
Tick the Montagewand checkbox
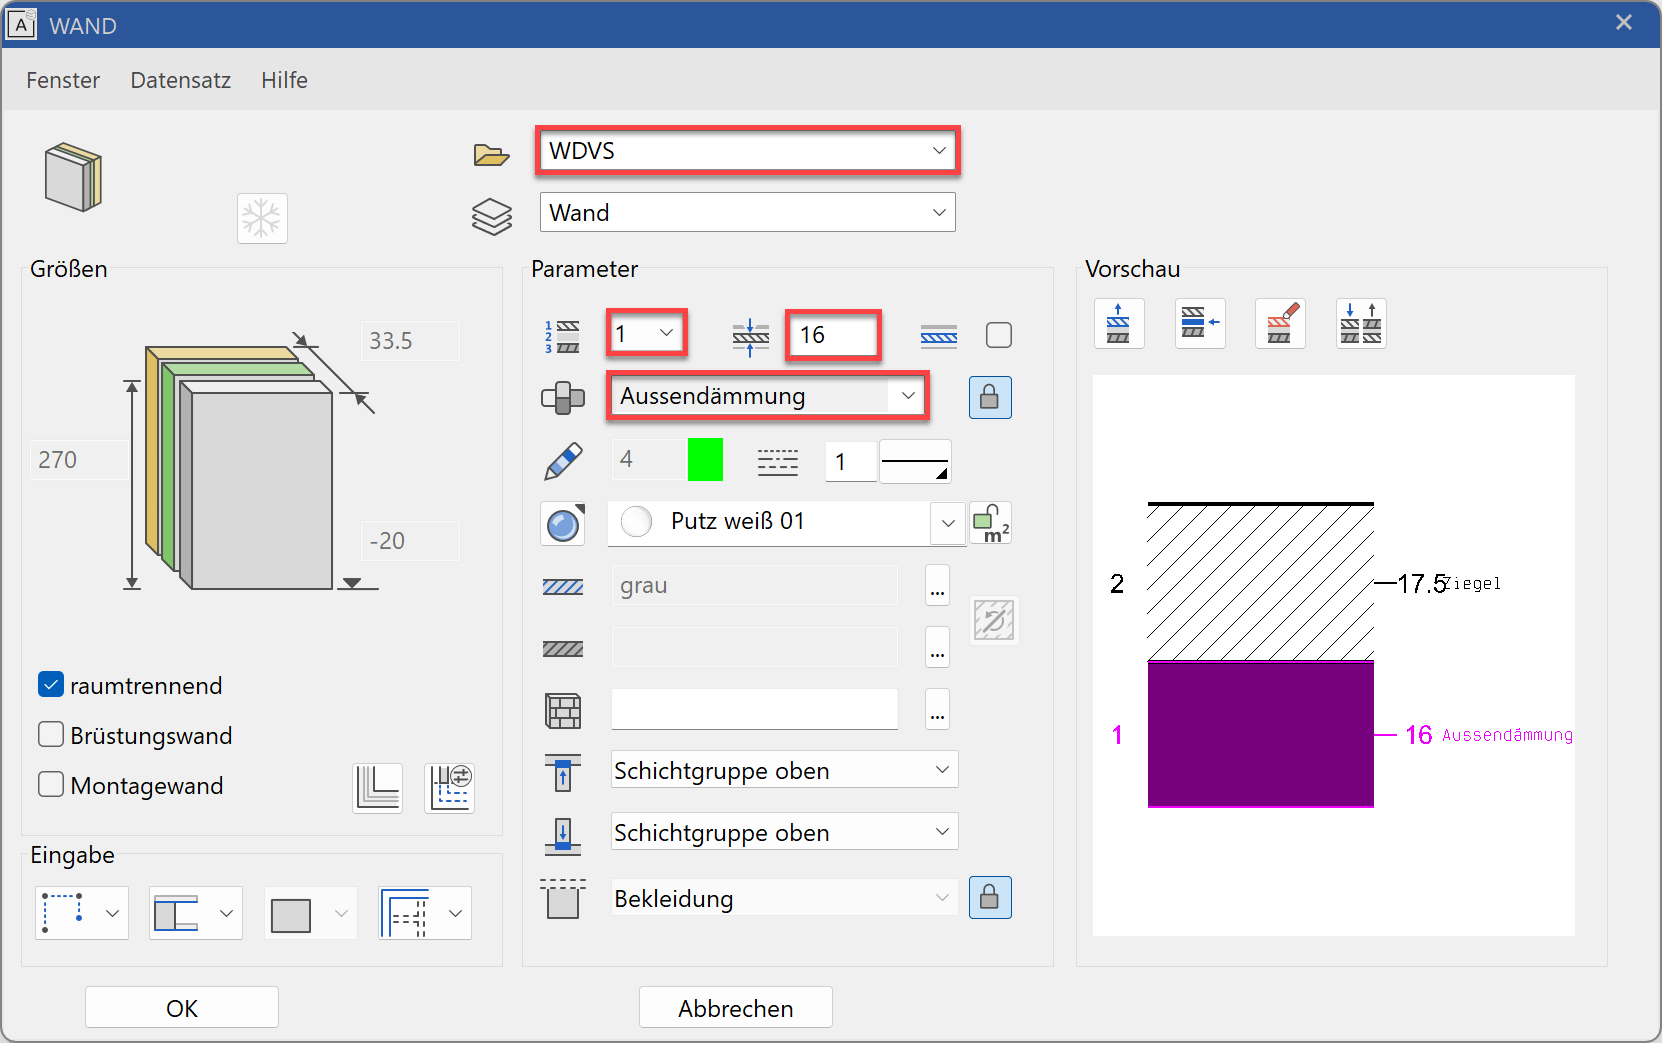[51, 785]
